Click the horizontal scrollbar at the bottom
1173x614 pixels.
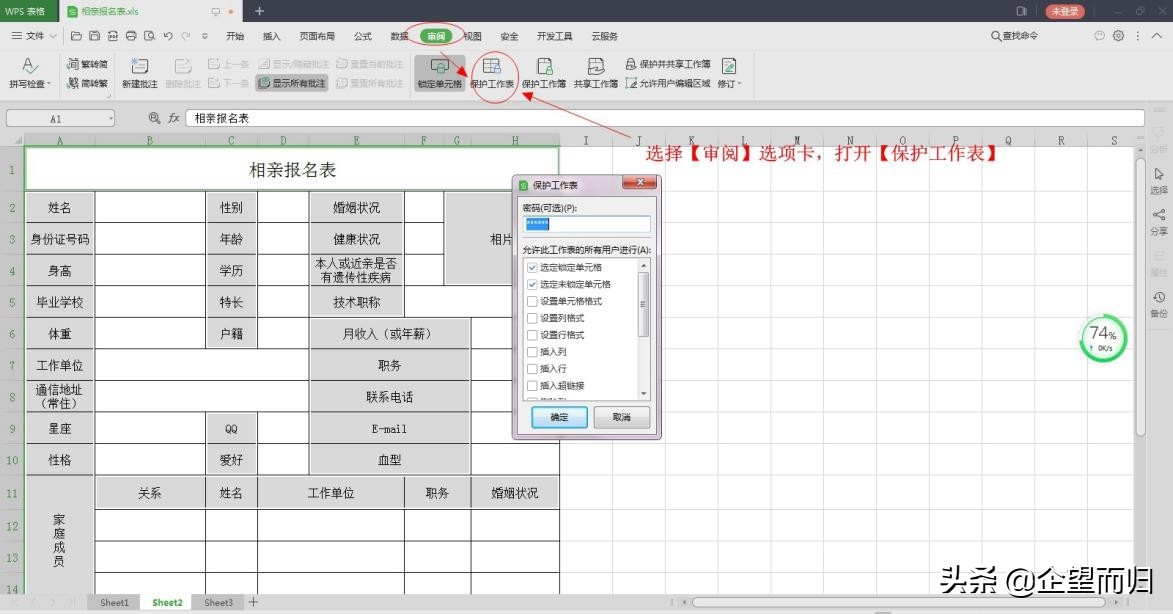pyautogui.click(x=900, y=602)
